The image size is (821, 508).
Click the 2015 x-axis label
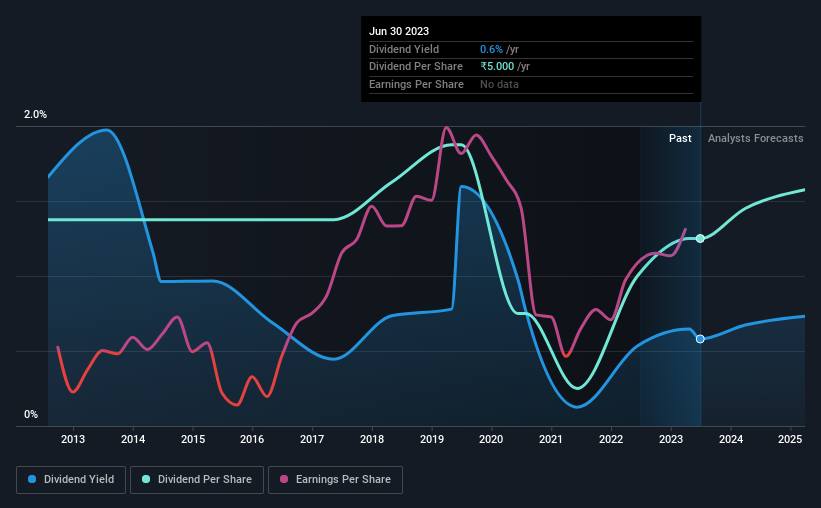[x=193, y=439]
